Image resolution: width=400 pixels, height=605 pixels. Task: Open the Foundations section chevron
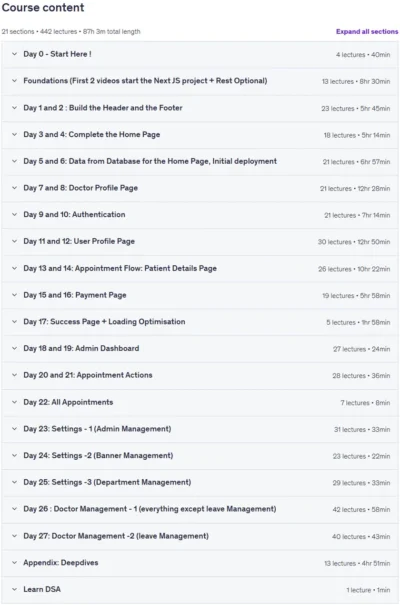pyautogui.click(x=14, y=81)
